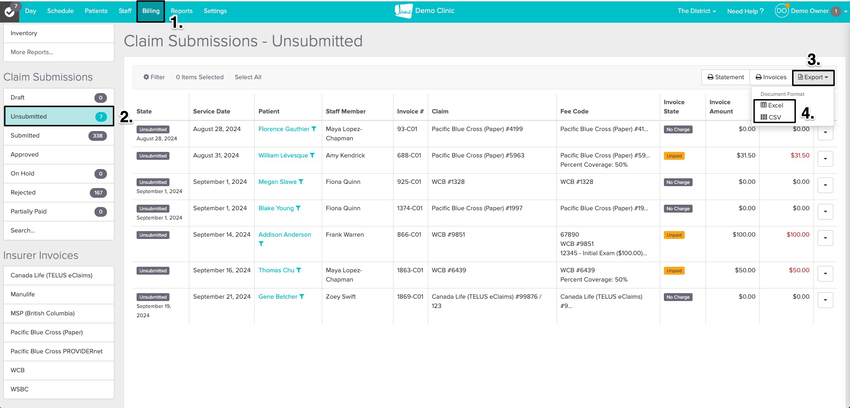The width and height of the screenshot is (850, 408).
Task: Click the Filter gear icon
Action: click(146, 77)
